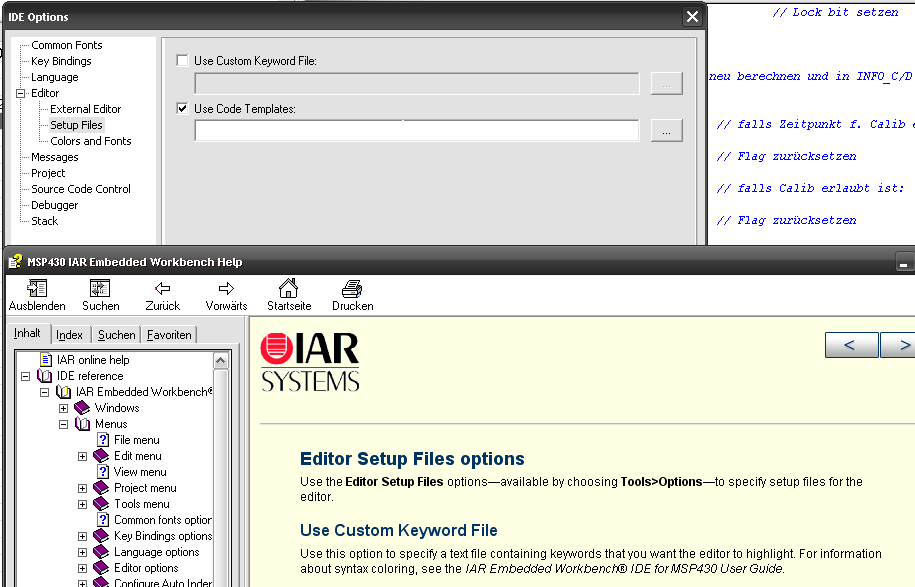Click the help window title bar icon
The image size is (915, 587).
(15, 262)
